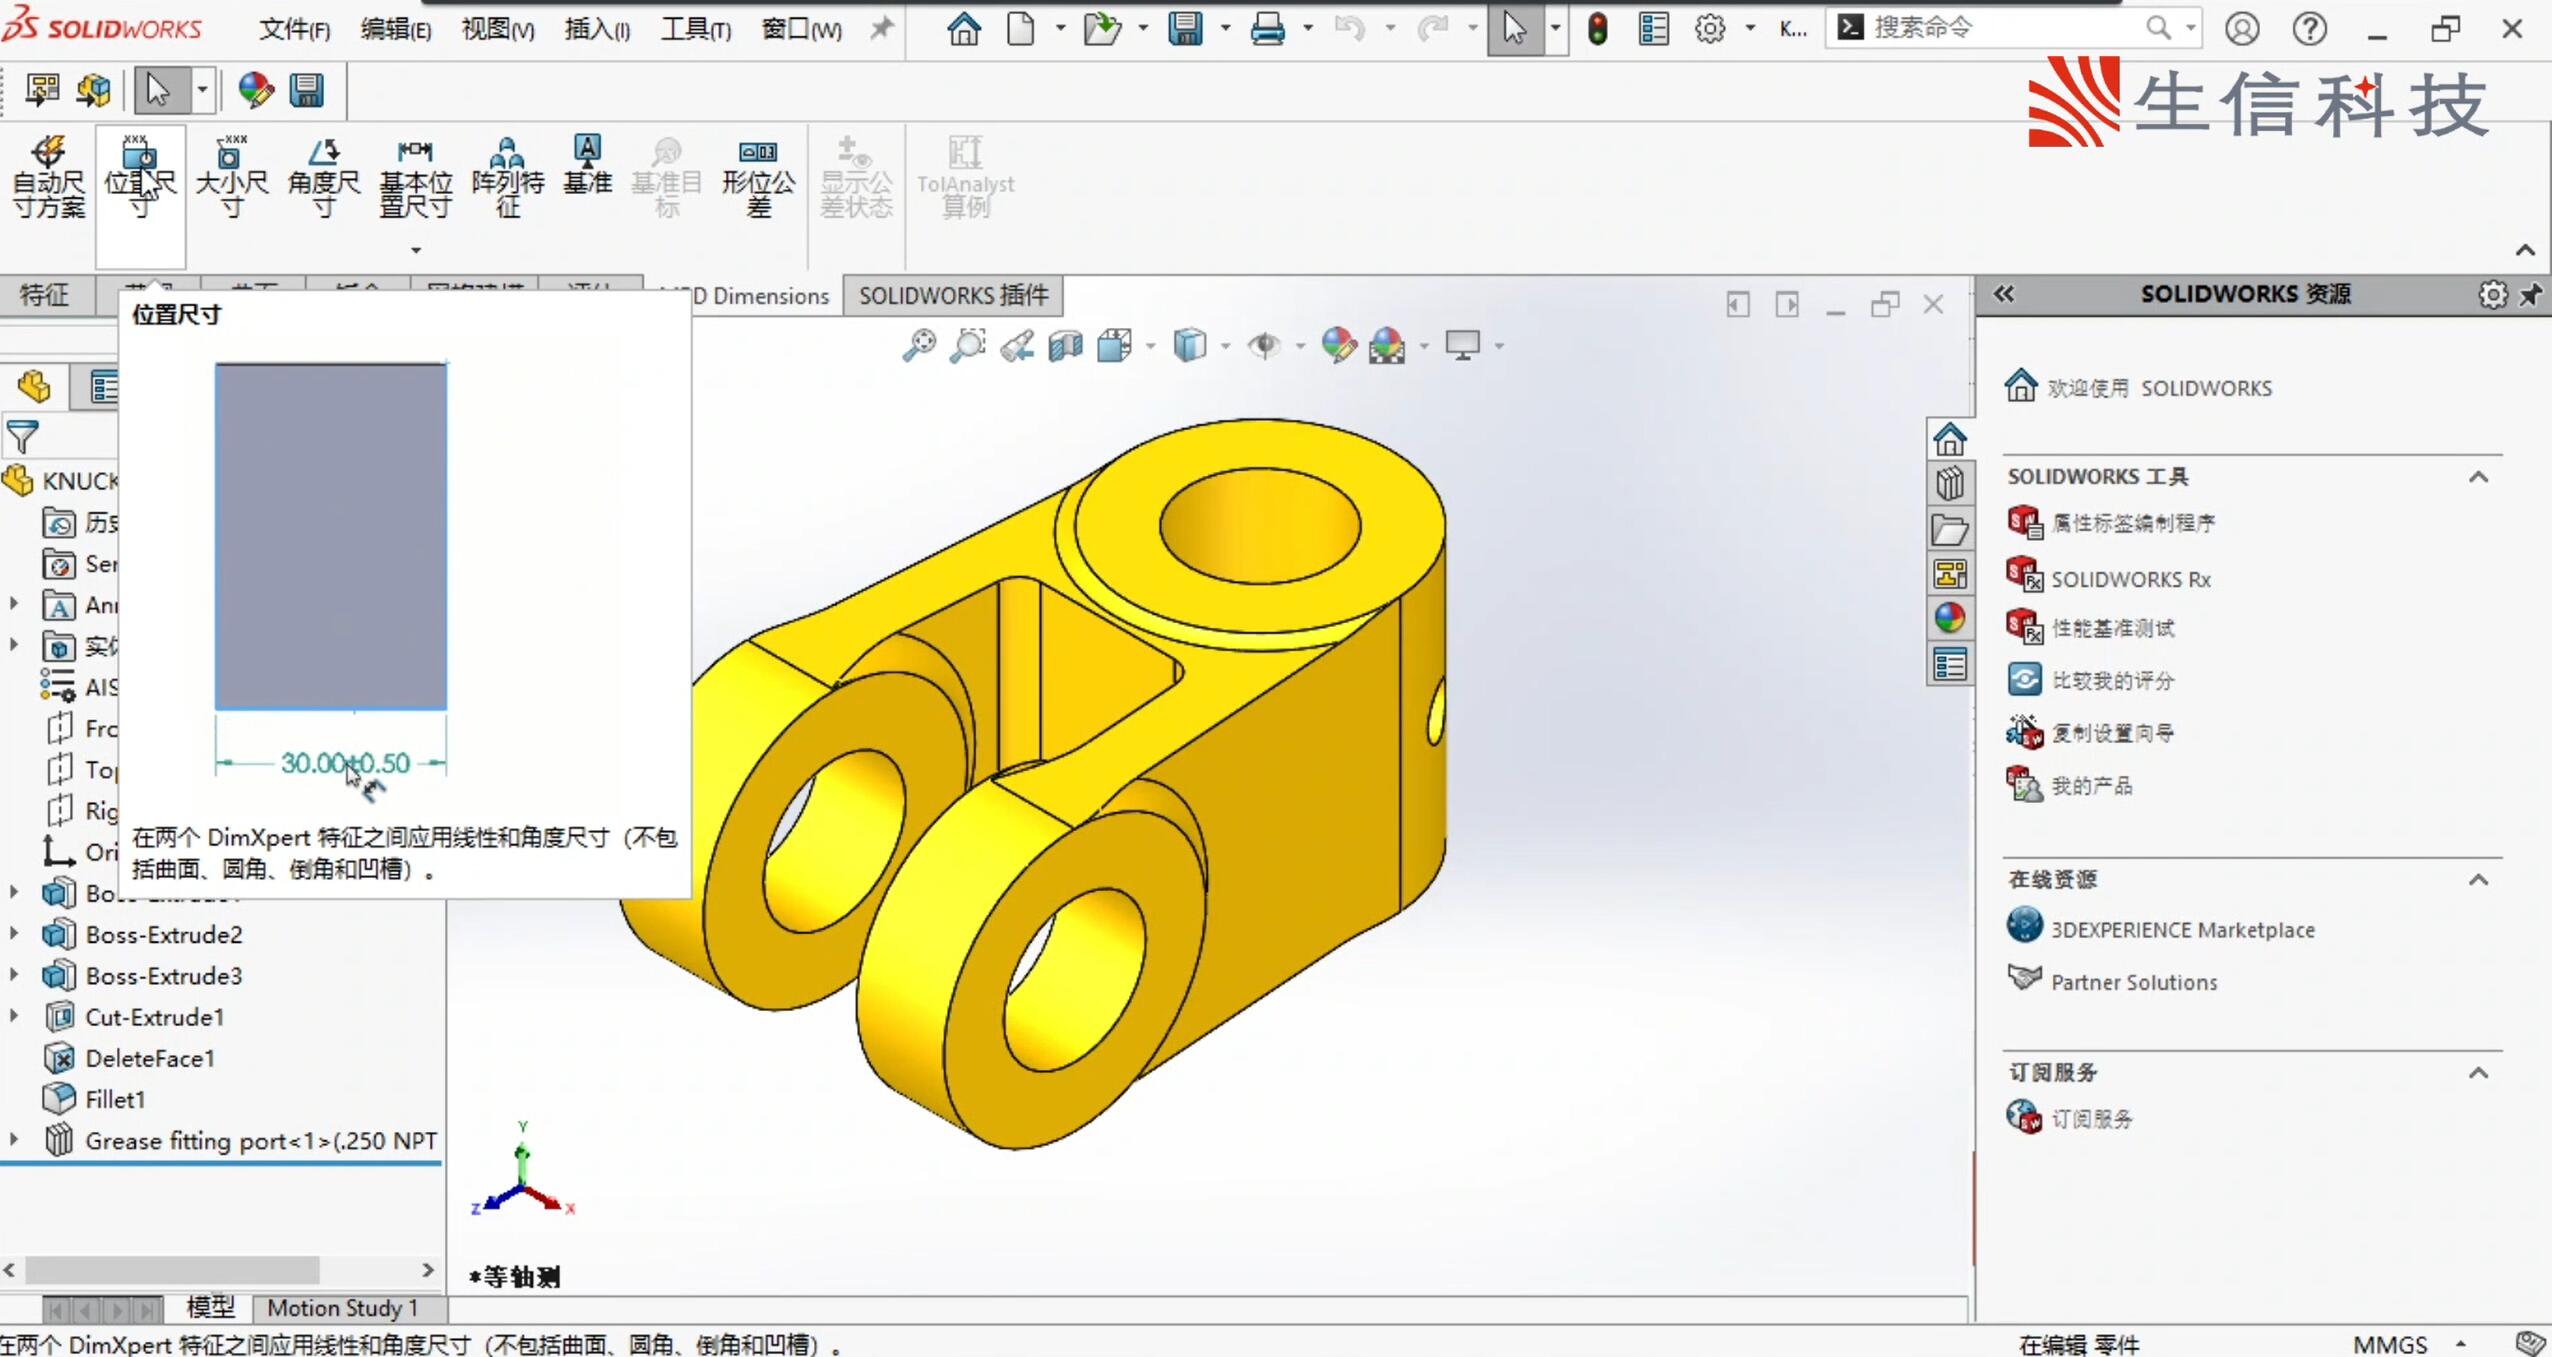Switch to the SOLIDWORKS 插件 tab
The image size is (2552, 1357).
click(x=953, y=296)
